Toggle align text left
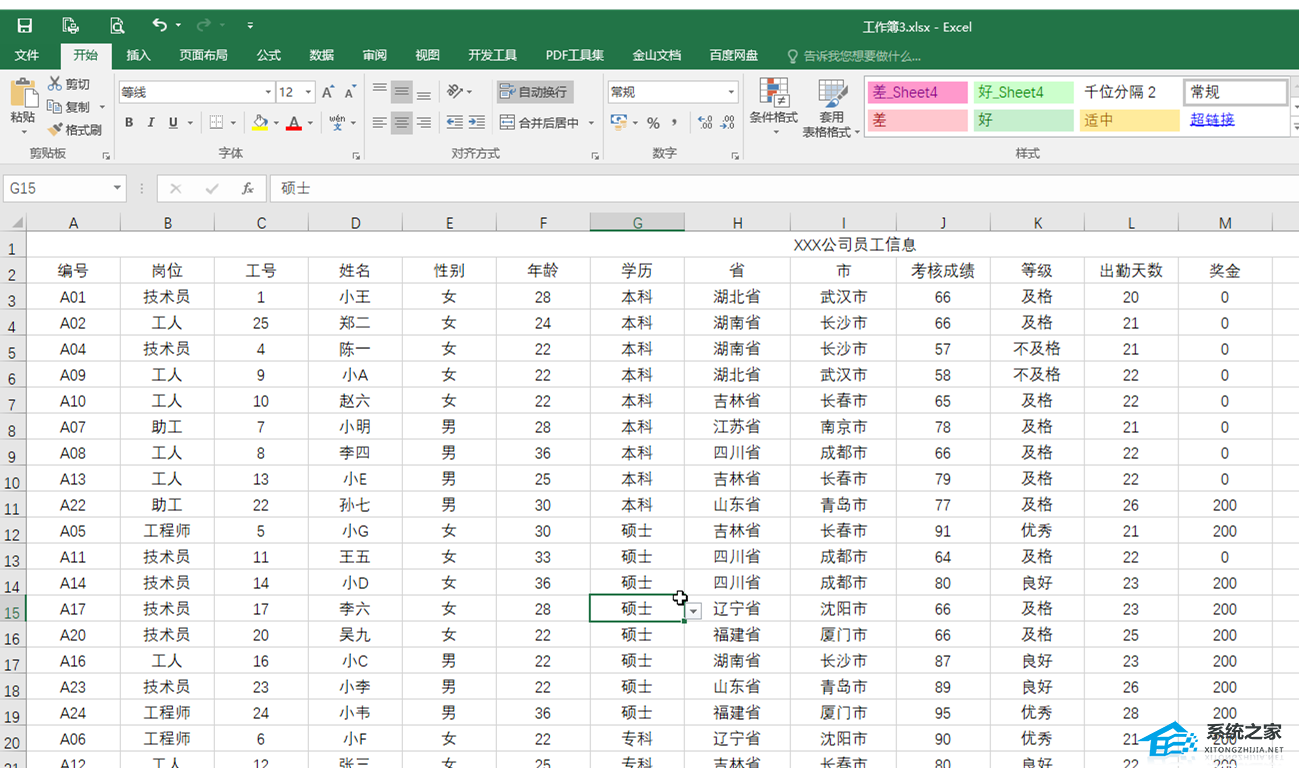Viewport: 1299px width, 768px height. [380, 123]
